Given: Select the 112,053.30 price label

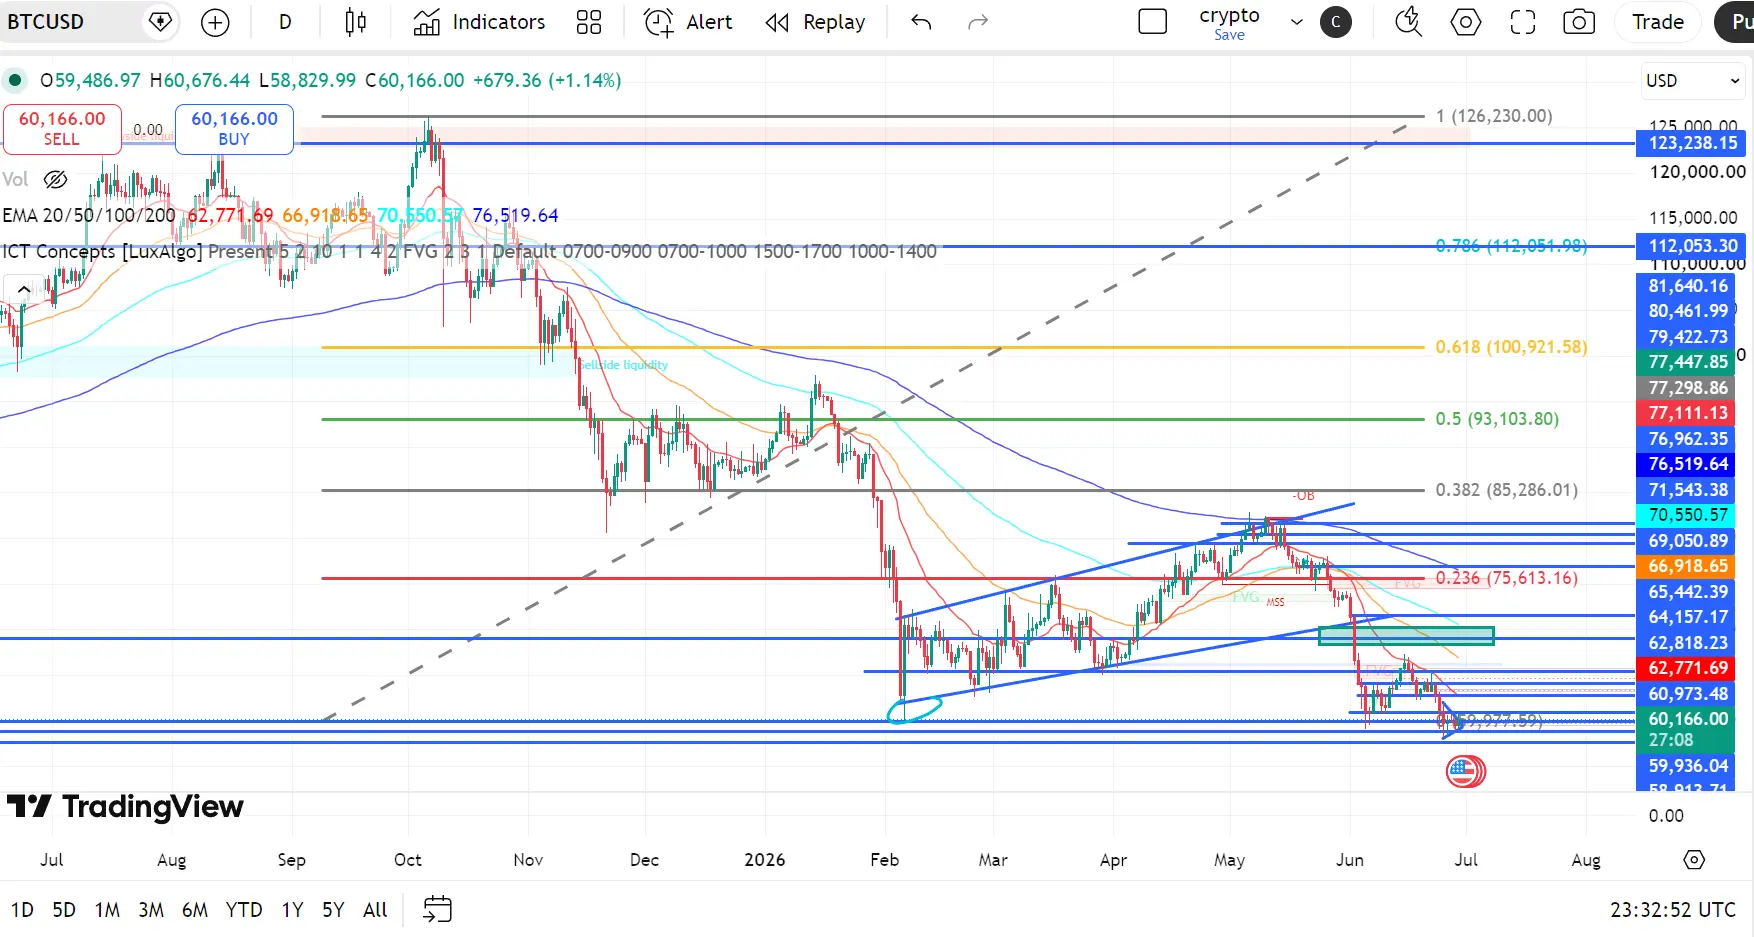Looking at the screenshot, I should (1692, 246).
